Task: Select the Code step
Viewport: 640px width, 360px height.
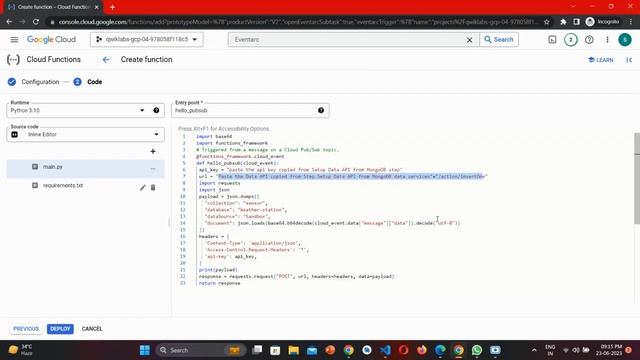Action: click(88, 82)
